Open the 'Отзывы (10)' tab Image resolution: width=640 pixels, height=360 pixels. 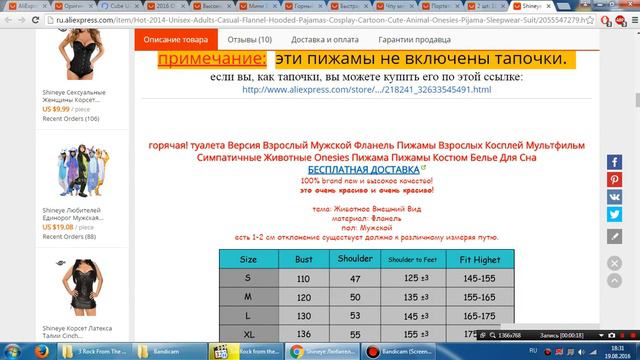250,40
